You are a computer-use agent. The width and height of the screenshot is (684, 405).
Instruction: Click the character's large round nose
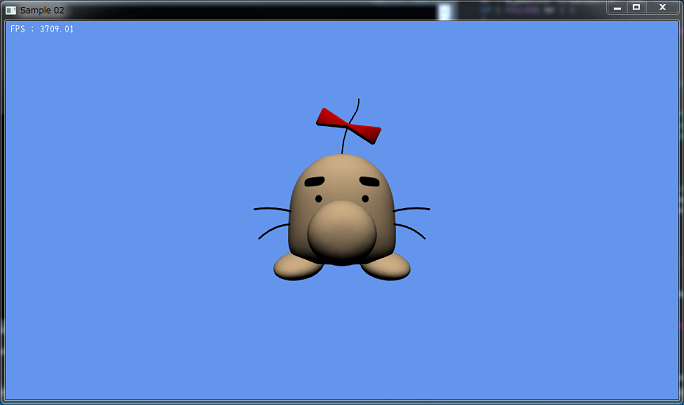(x=342, y=230)
